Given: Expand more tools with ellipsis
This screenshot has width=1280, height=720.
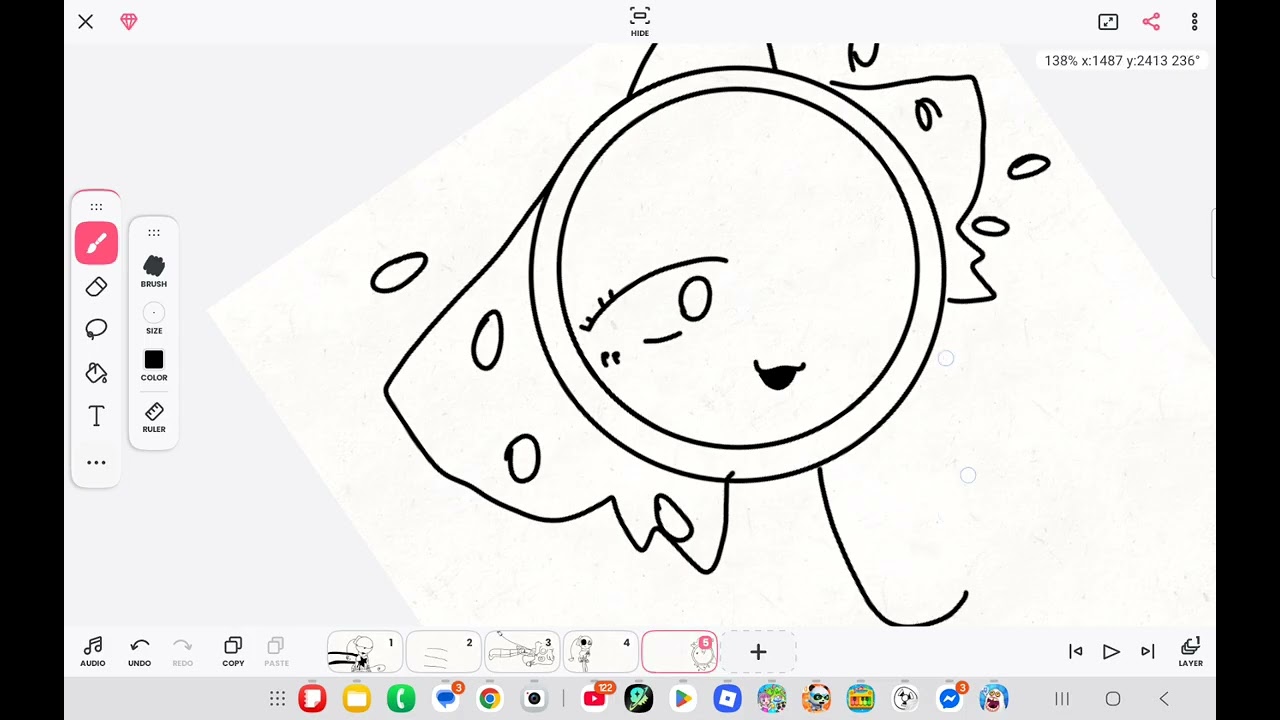Looking at the screenshot, I should pyautogui.click(x=96, y=463).
